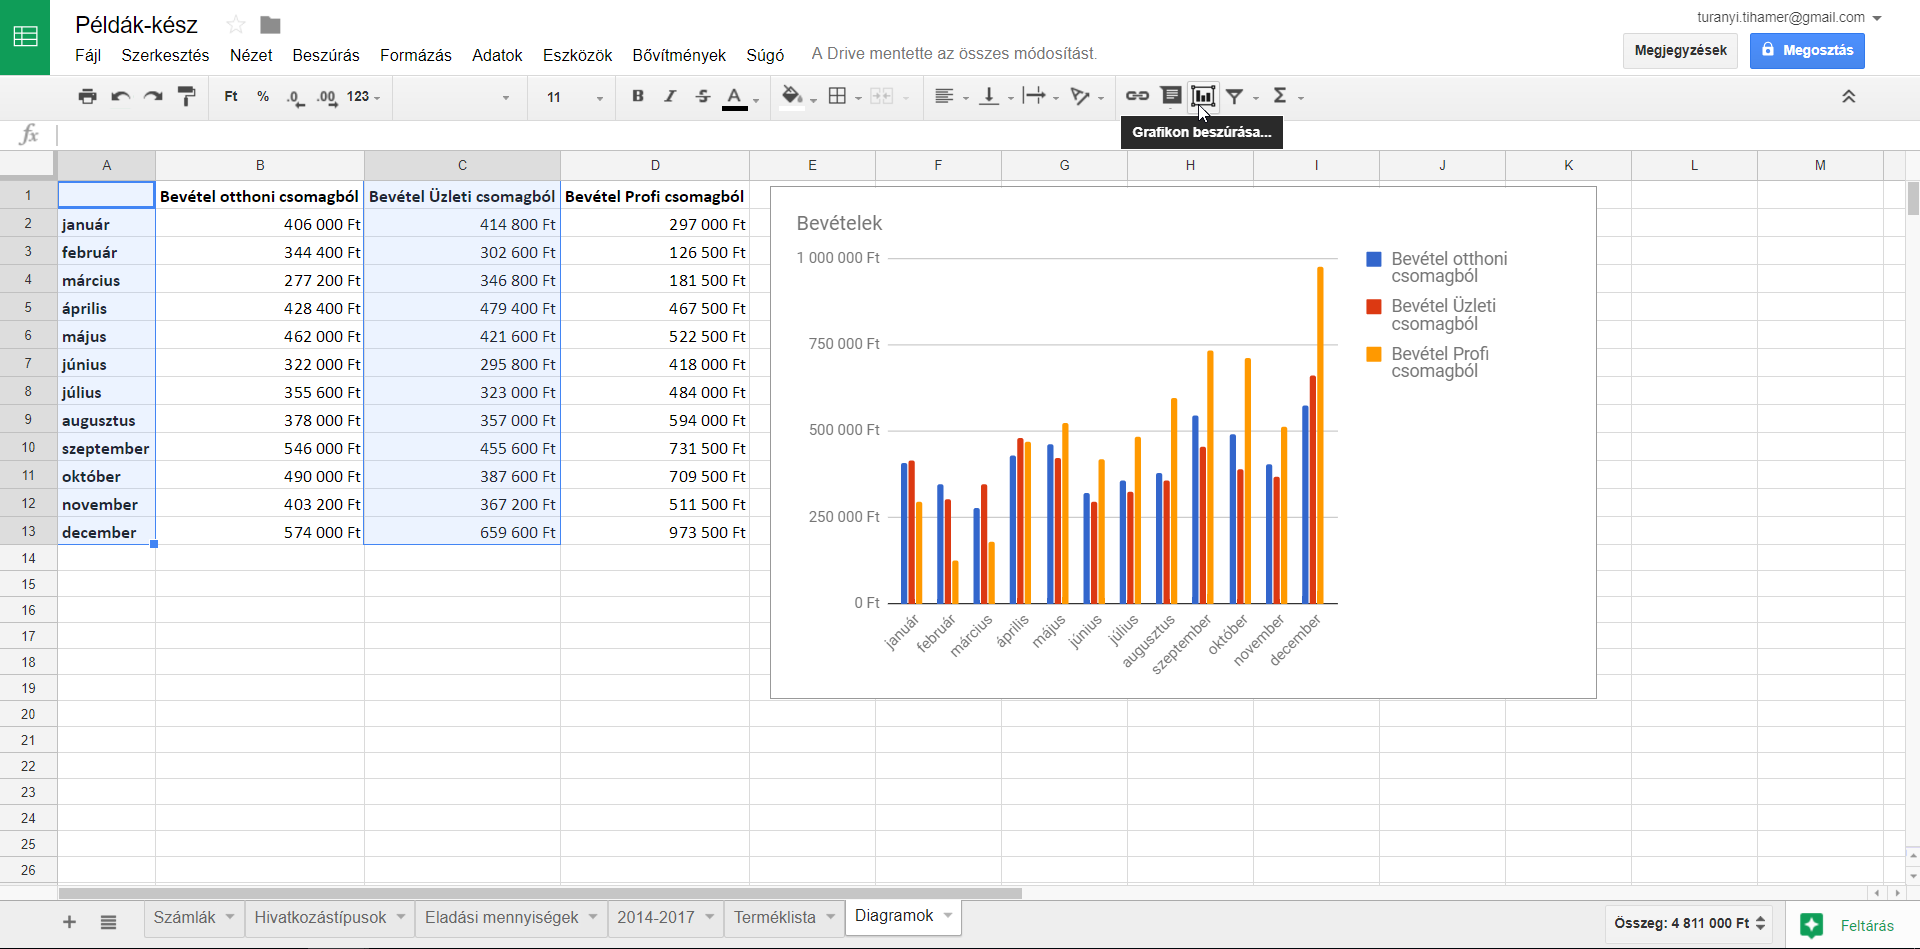This screenshot has width=1920, height=949.
Task: Click the Megosztás share button
Action: [1807, 50]
